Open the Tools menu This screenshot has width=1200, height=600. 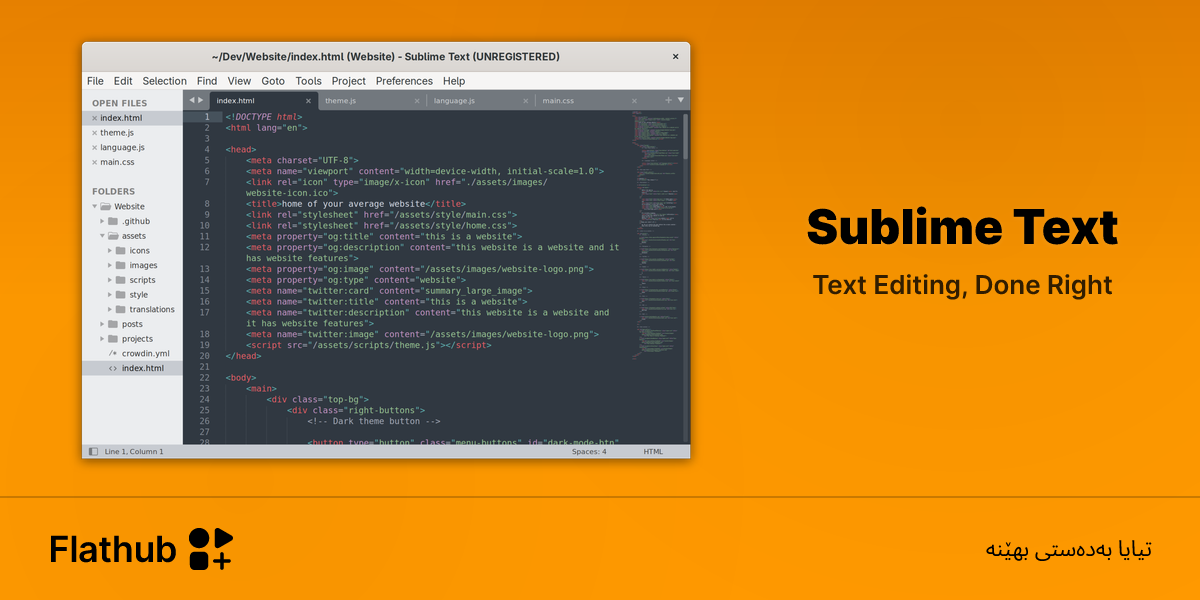309,81
